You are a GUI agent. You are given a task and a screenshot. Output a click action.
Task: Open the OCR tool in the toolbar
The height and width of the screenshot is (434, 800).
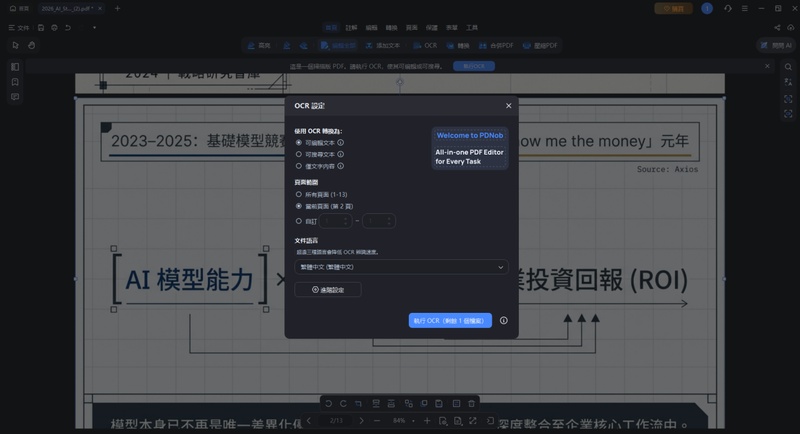pos(425,45)
